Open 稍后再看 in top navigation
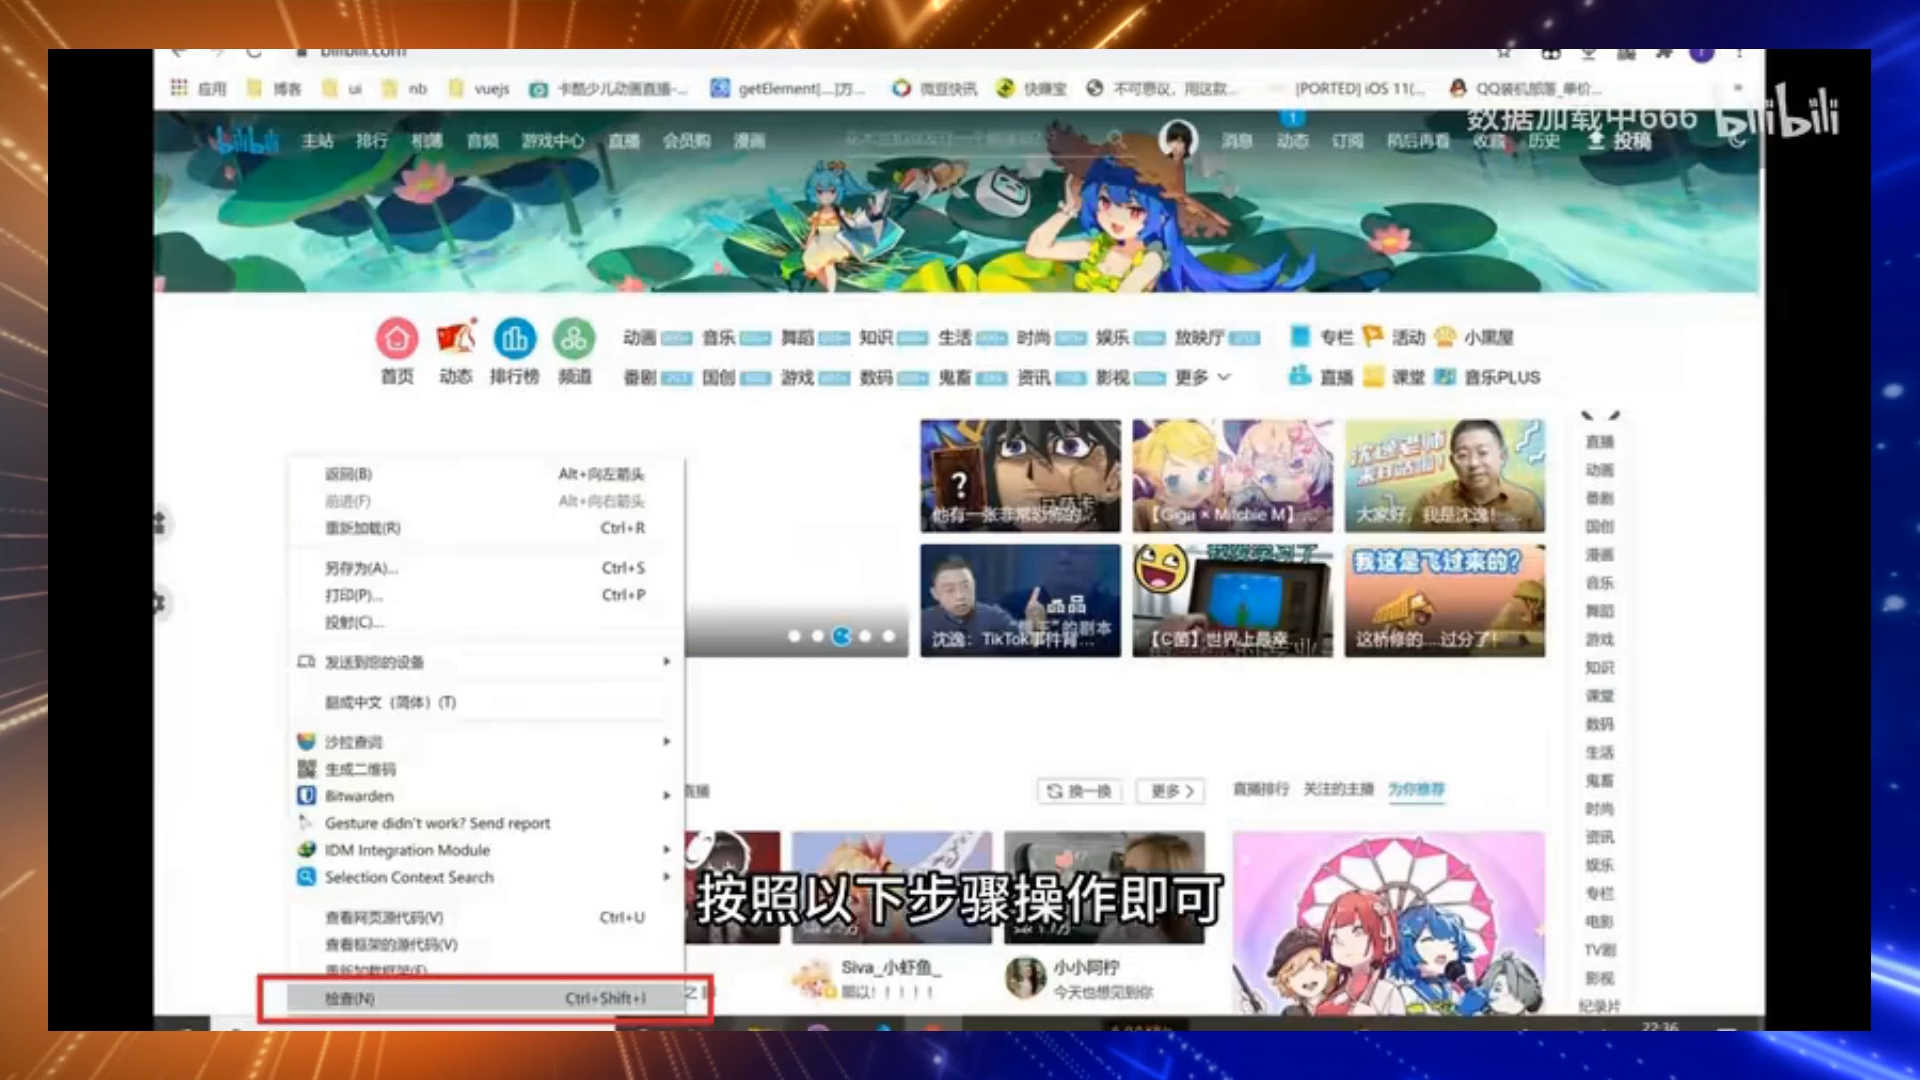 [x=1418, y=141]
